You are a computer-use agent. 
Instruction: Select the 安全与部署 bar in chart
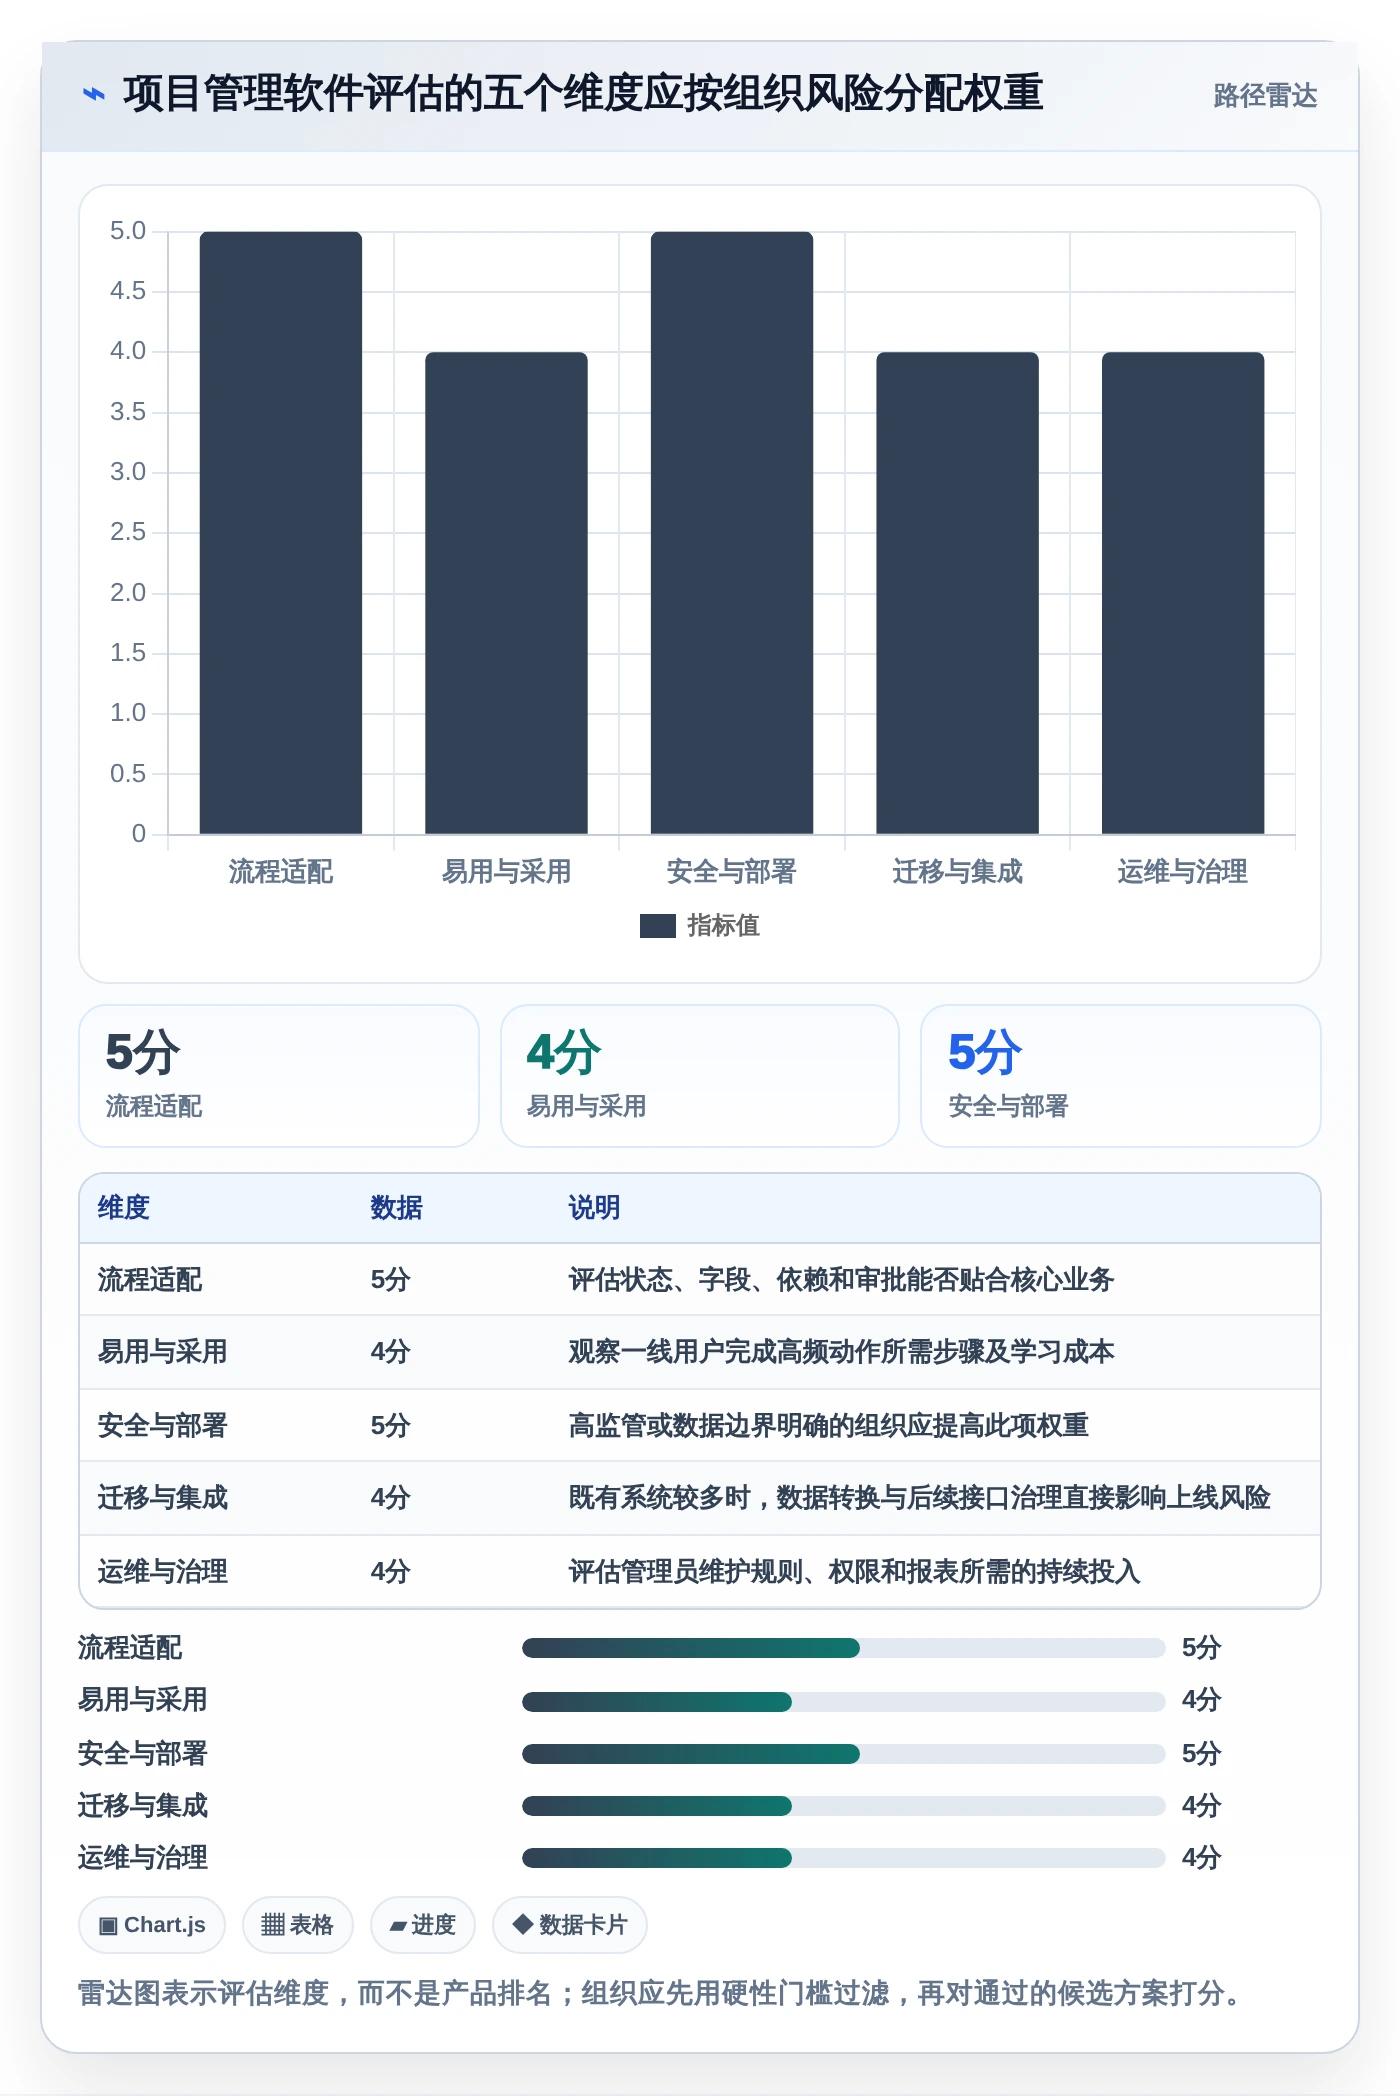732,533
